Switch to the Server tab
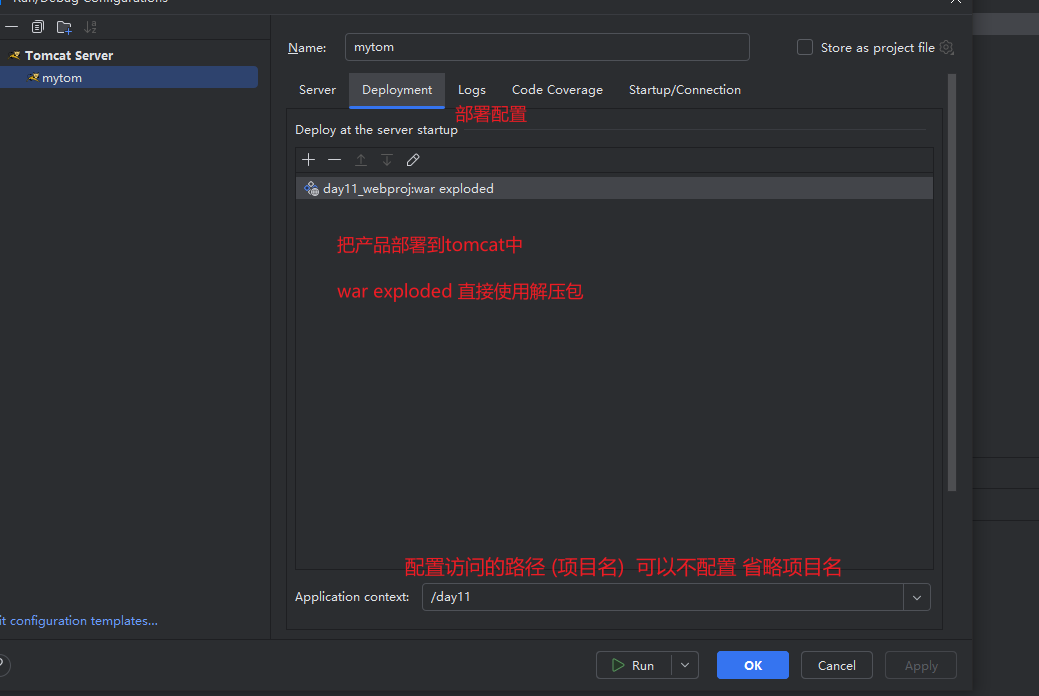 (317, 90)
